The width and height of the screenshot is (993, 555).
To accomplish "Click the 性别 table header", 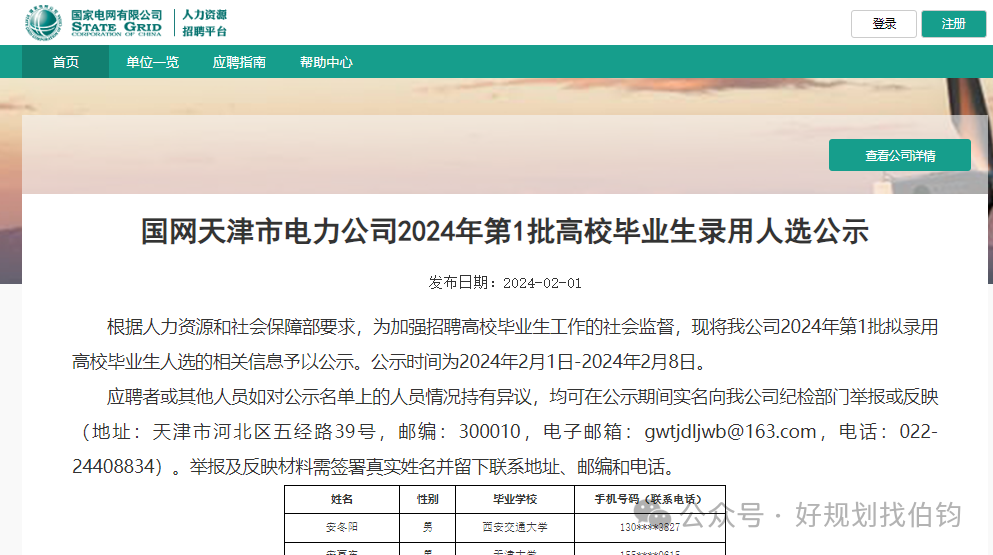I will point(427,499).
